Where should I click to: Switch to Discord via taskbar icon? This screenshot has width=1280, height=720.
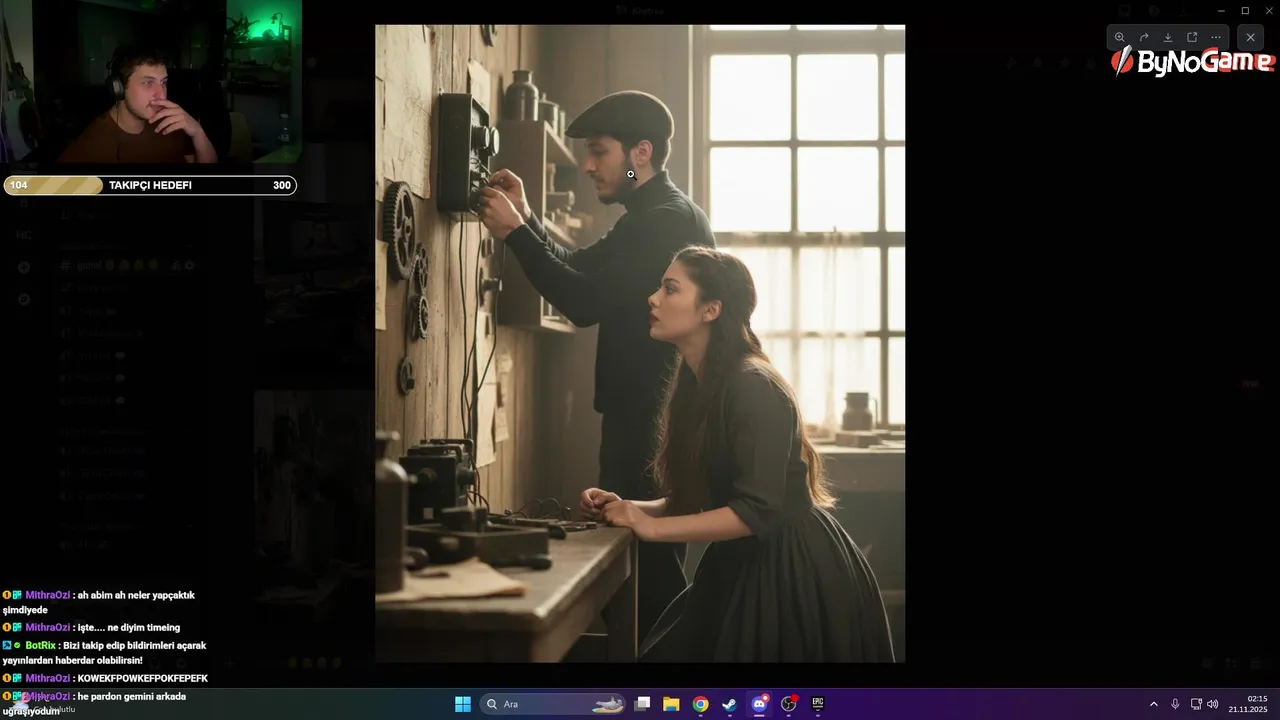coord(759,704)
